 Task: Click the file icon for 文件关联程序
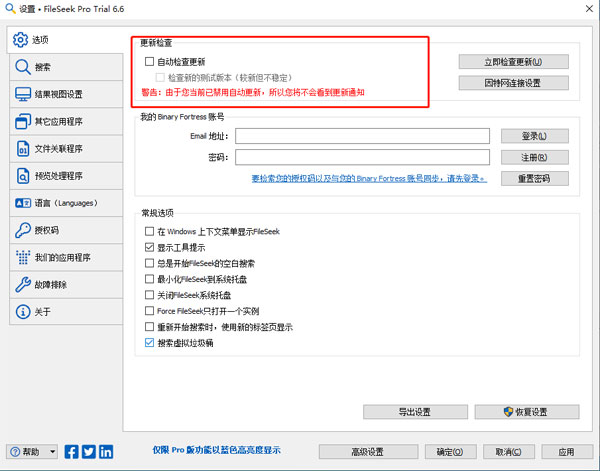click(x=23, y=148)
